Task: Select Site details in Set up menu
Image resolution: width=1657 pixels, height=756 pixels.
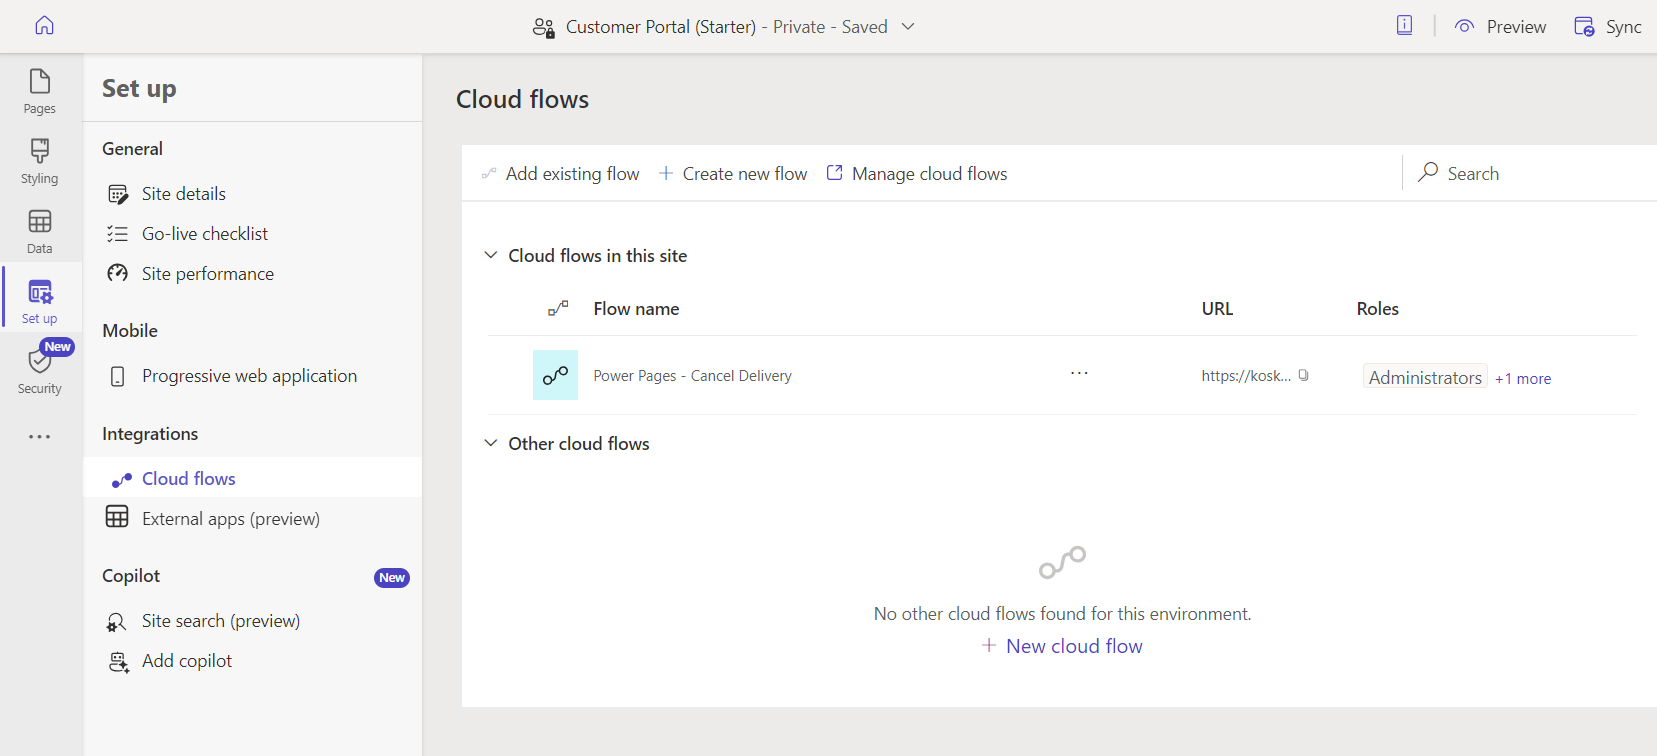Action: [x=184, y=194]
